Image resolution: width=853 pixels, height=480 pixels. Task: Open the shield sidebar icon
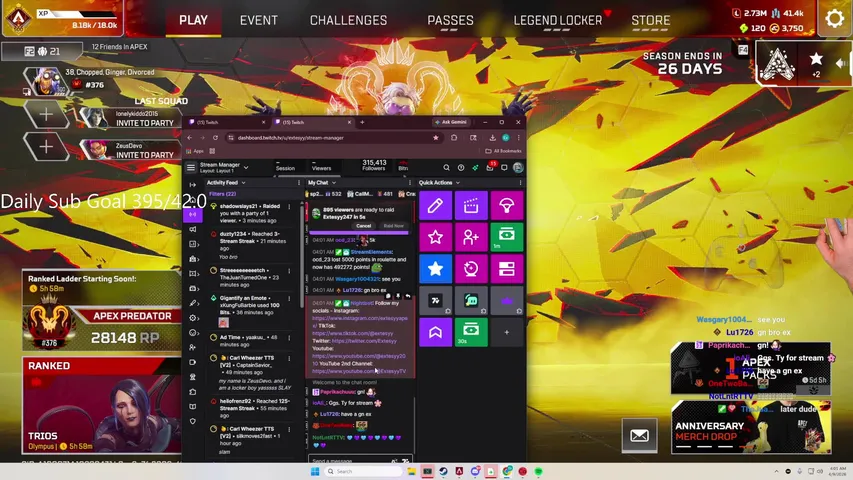pyautogui.click(x=193, y=421)
